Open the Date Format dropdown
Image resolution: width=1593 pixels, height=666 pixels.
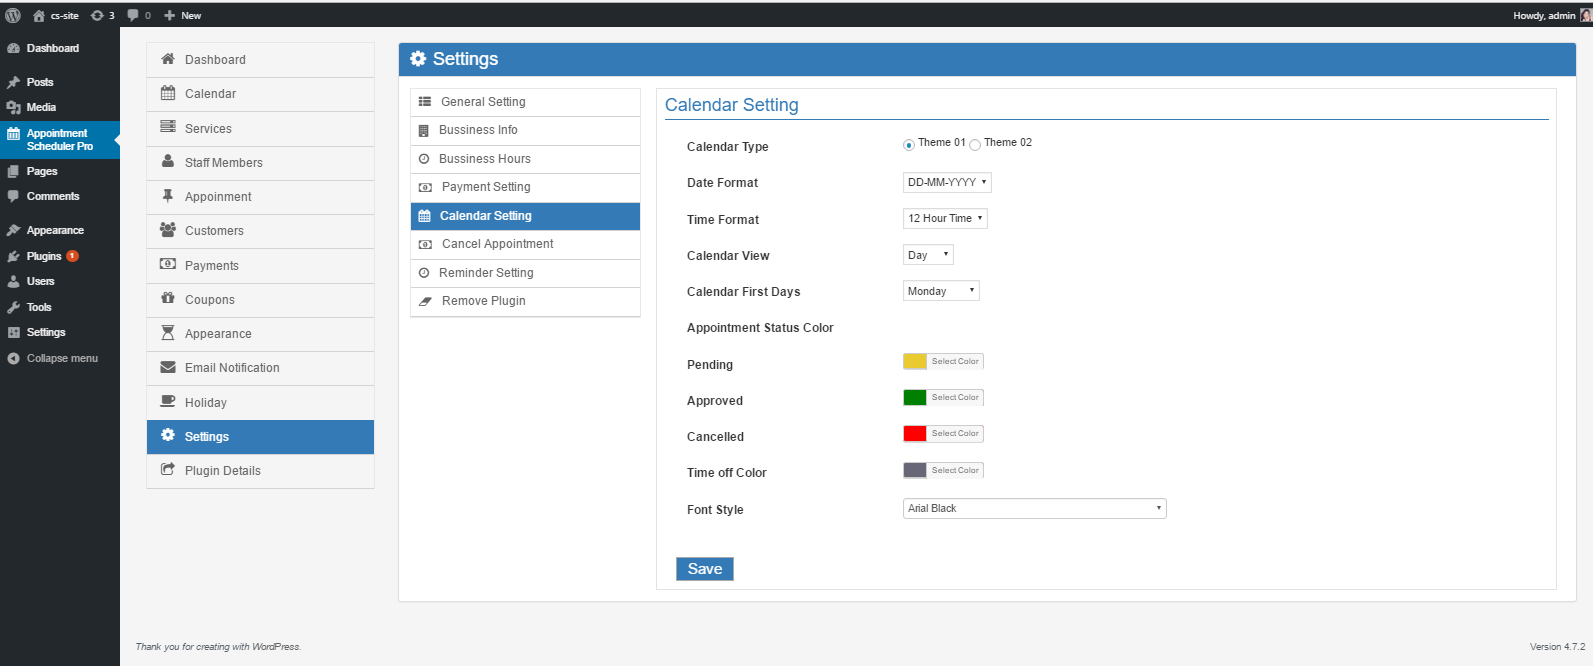(946, 182)
